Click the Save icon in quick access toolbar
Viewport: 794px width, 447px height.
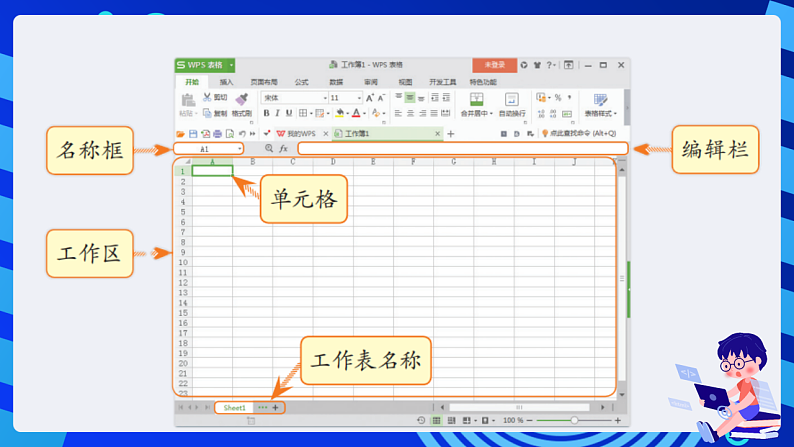pos(193,133)
